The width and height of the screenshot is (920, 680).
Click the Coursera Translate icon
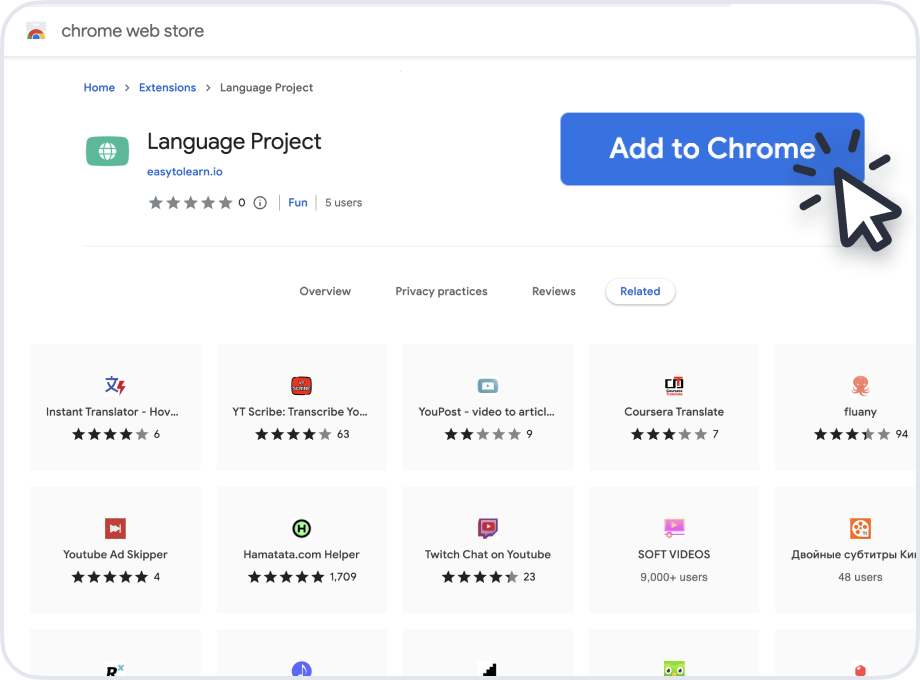click(674, 385)
